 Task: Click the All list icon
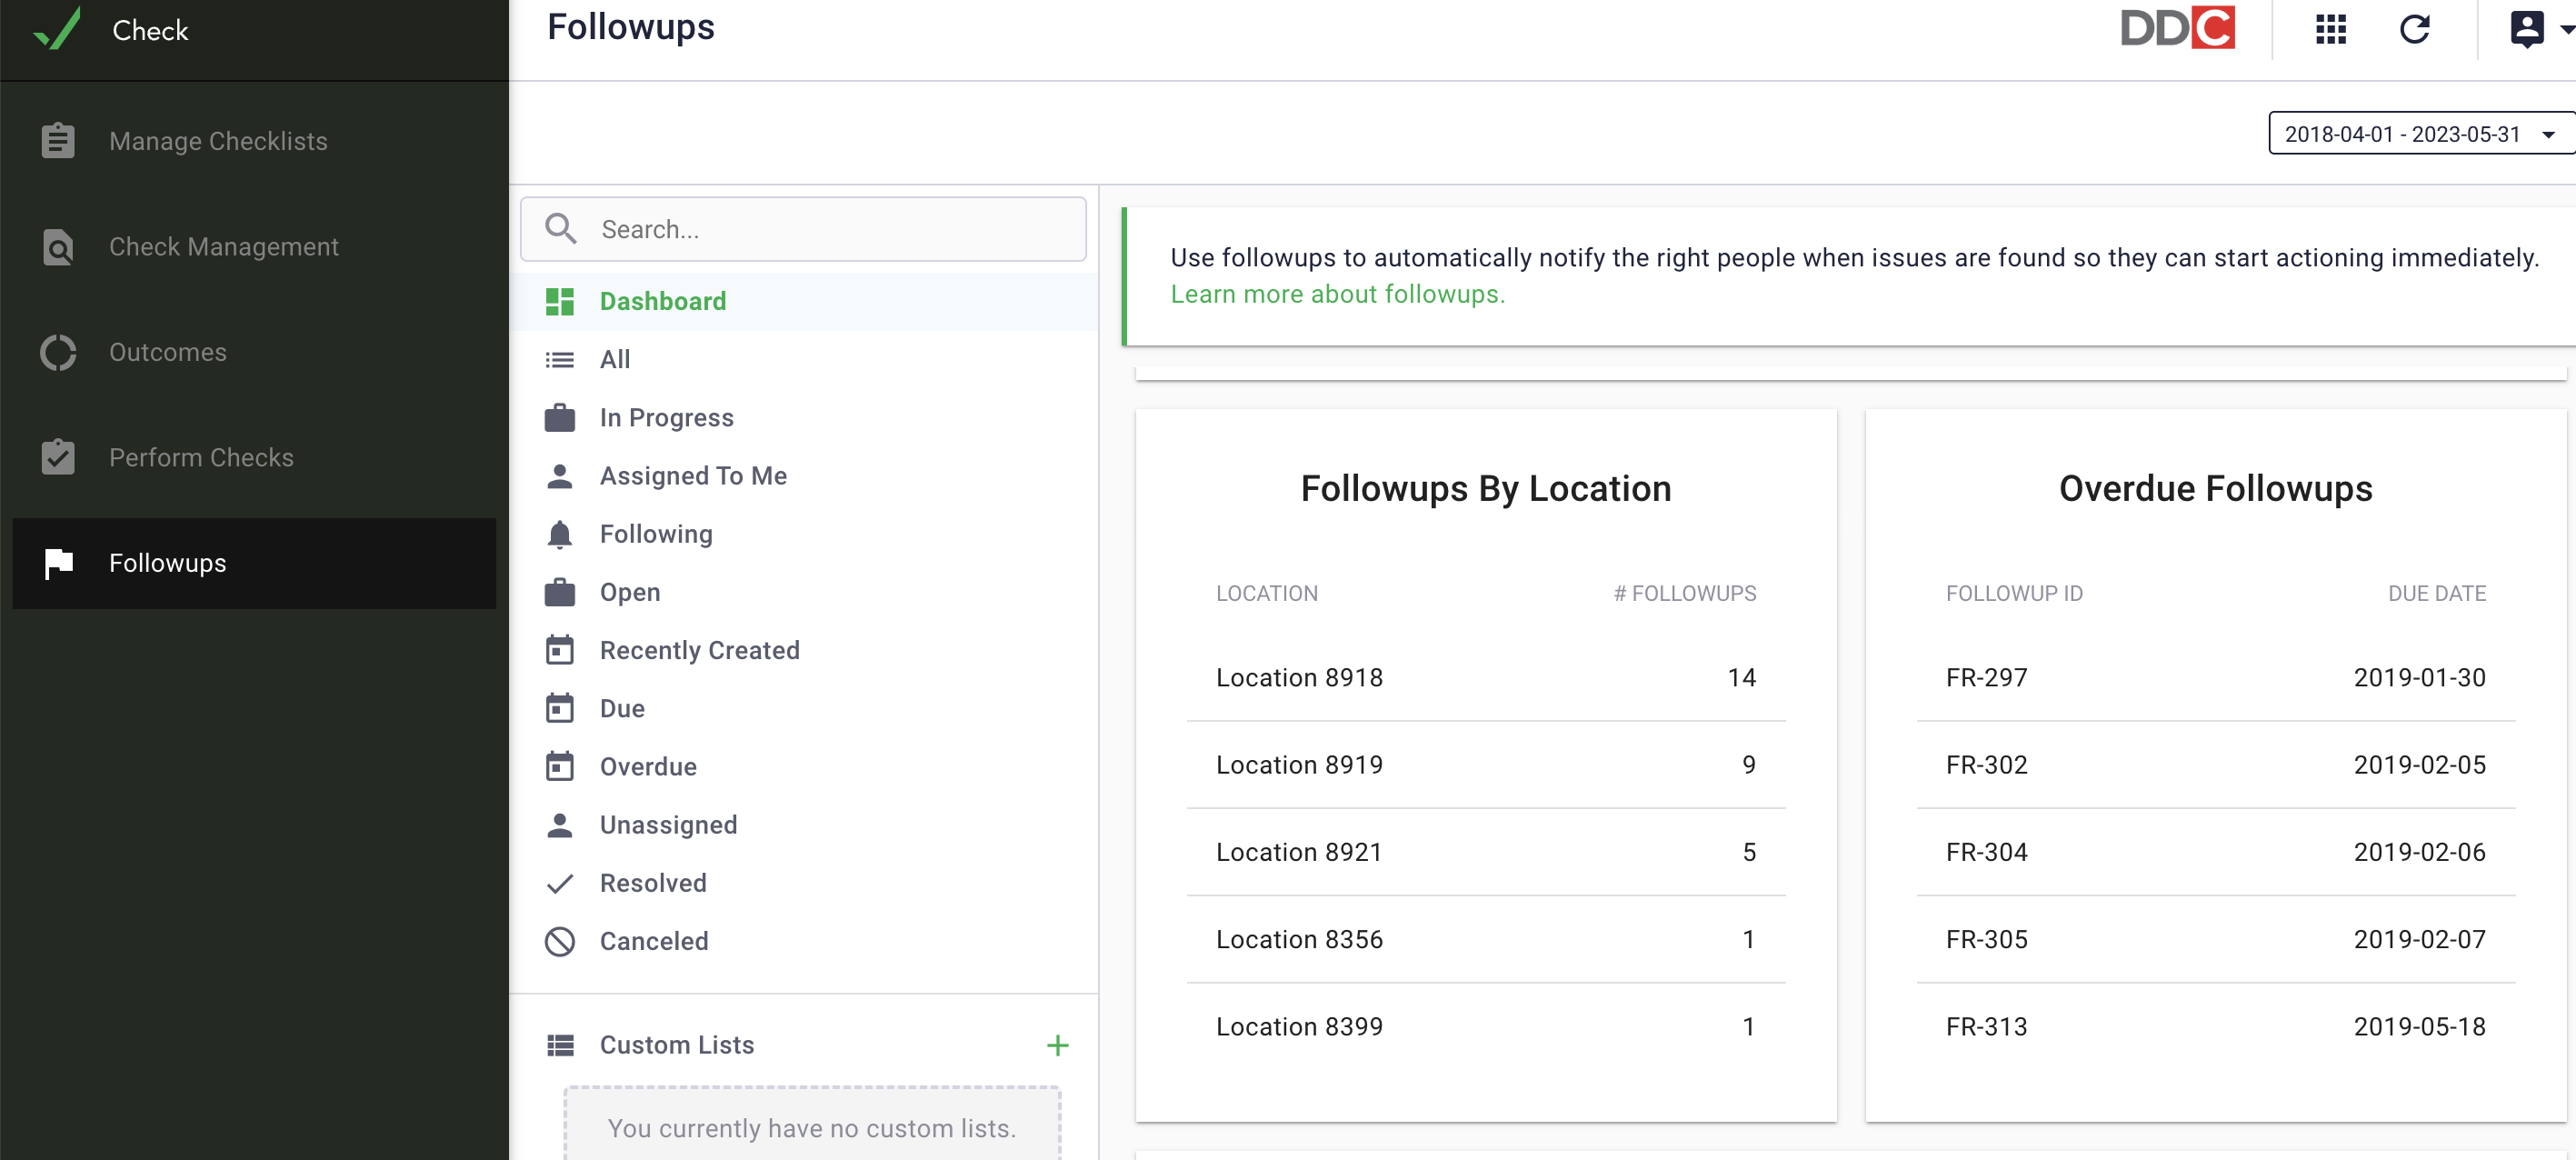coord(559,359)
